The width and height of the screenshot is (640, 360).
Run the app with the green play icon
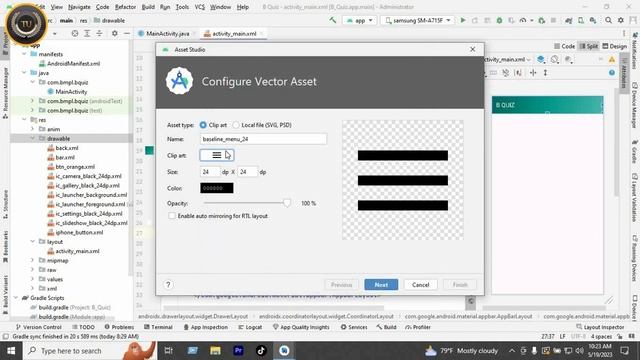click(463, 20)
